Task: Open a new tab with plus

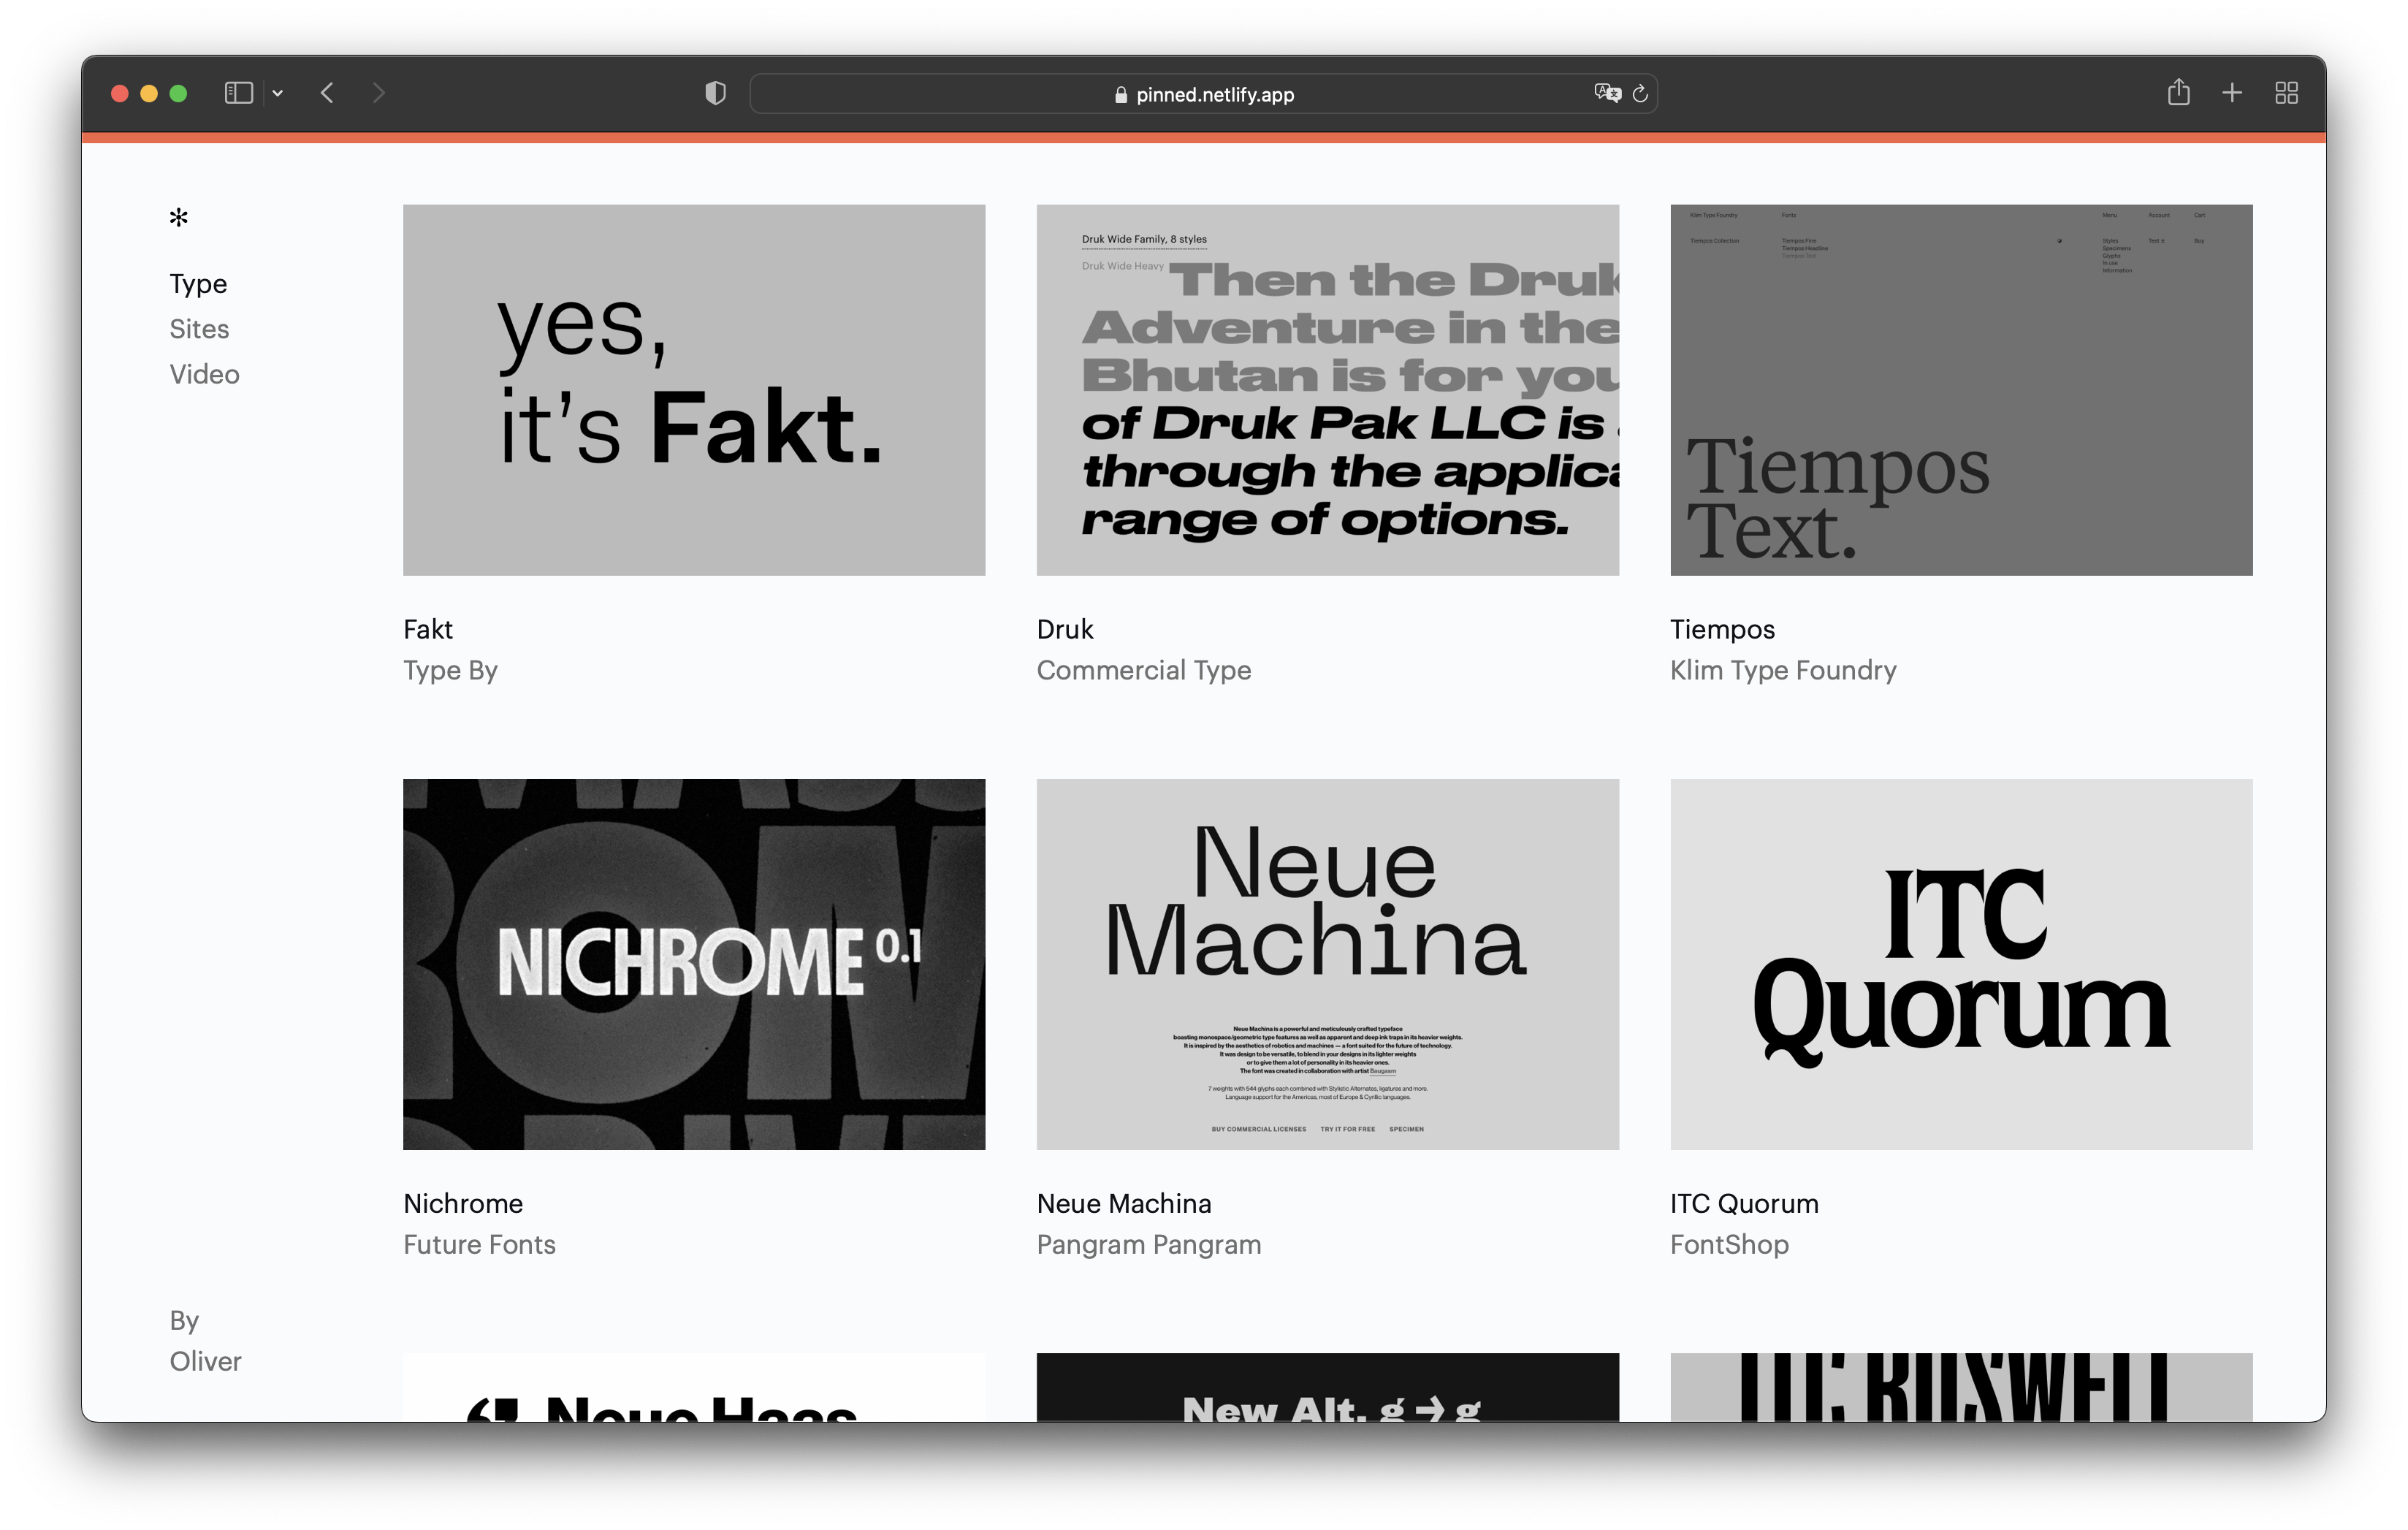Action: [x=2232, y=93]
